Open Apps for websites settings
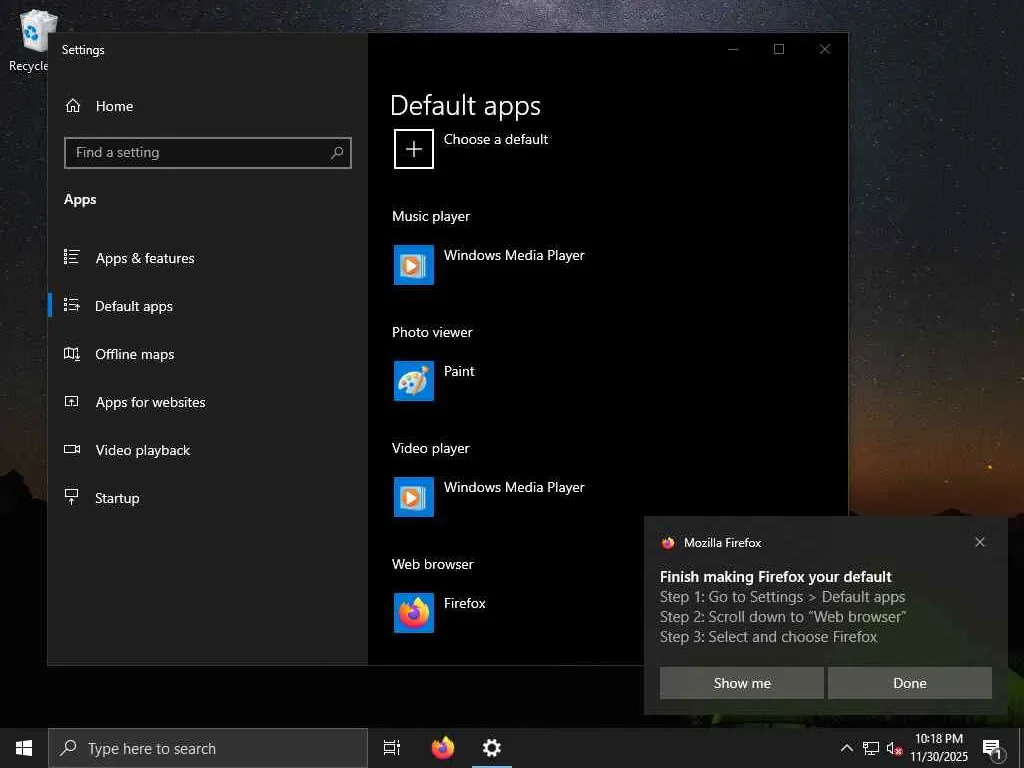1024x768 pixels. click(x=150, y=402)
